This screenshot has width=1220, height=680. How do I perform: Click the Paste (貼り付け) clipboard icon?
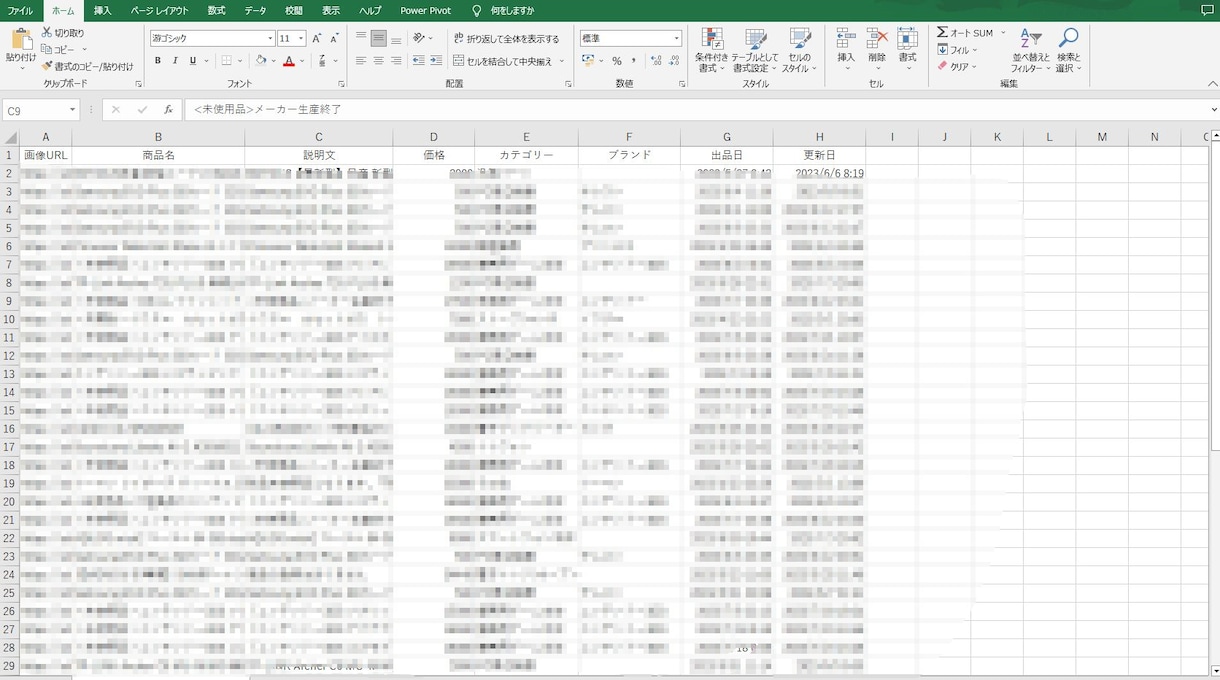point(20,40)
